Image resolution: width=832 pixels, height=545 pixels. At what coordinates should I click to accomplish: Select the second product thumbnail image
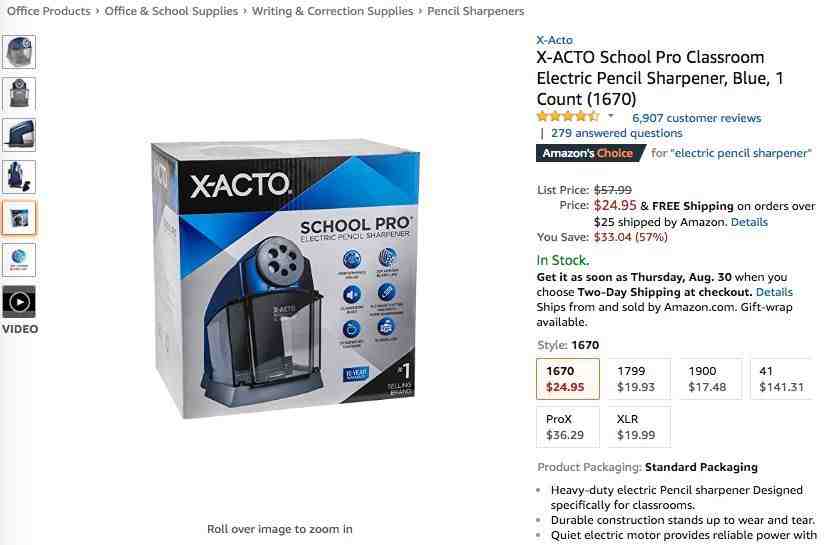tap(19, 93)
